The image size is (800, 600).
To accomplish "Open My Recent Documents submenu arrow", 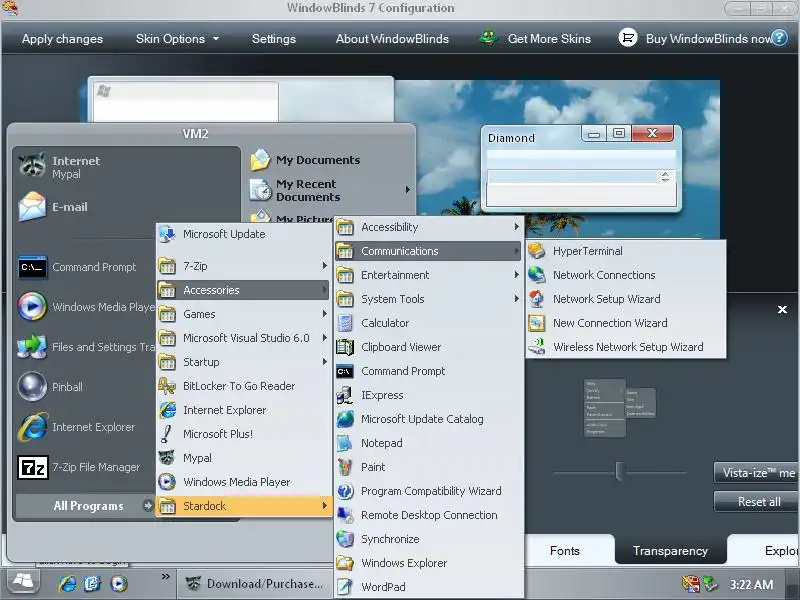I will [408, 190].
